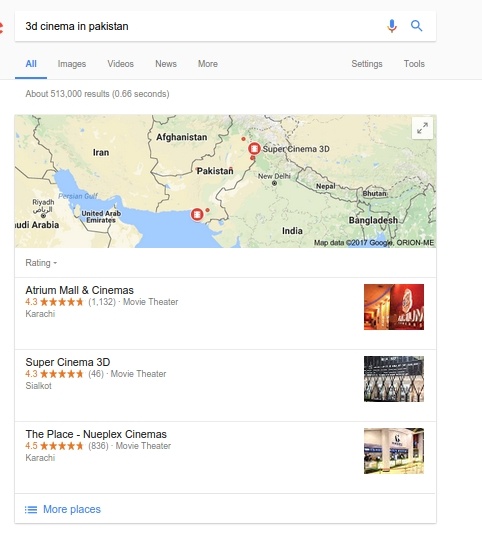Expand the map to full view
Screen dimensions: 482x540
click(422, 128)
